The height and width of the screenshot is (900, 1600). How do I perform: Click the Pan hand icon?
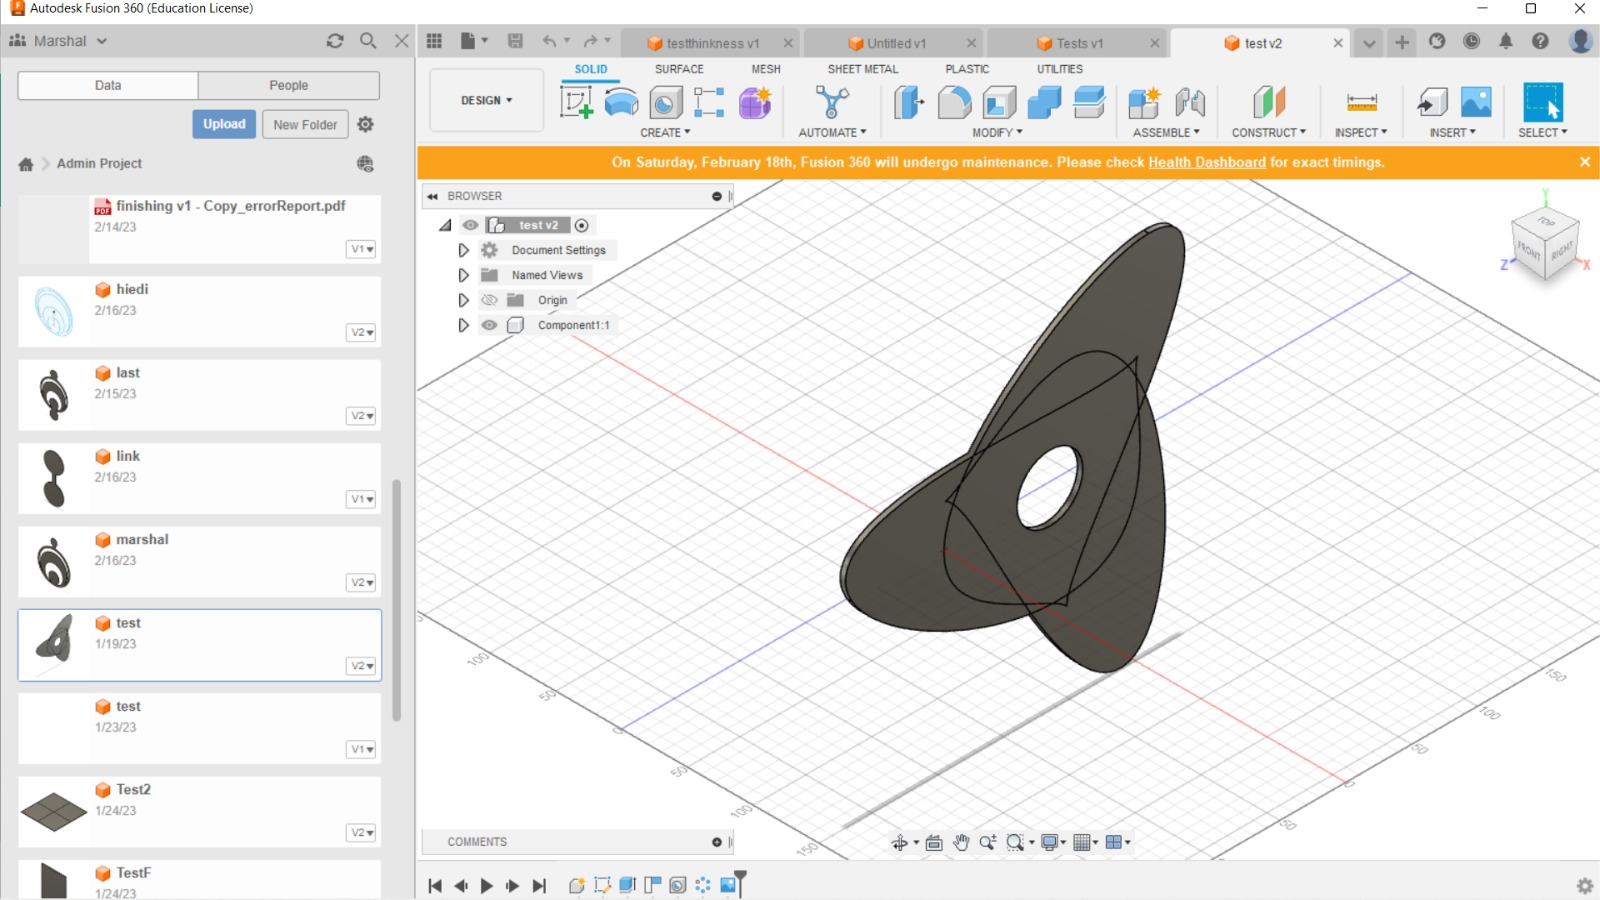click(961, 843)
